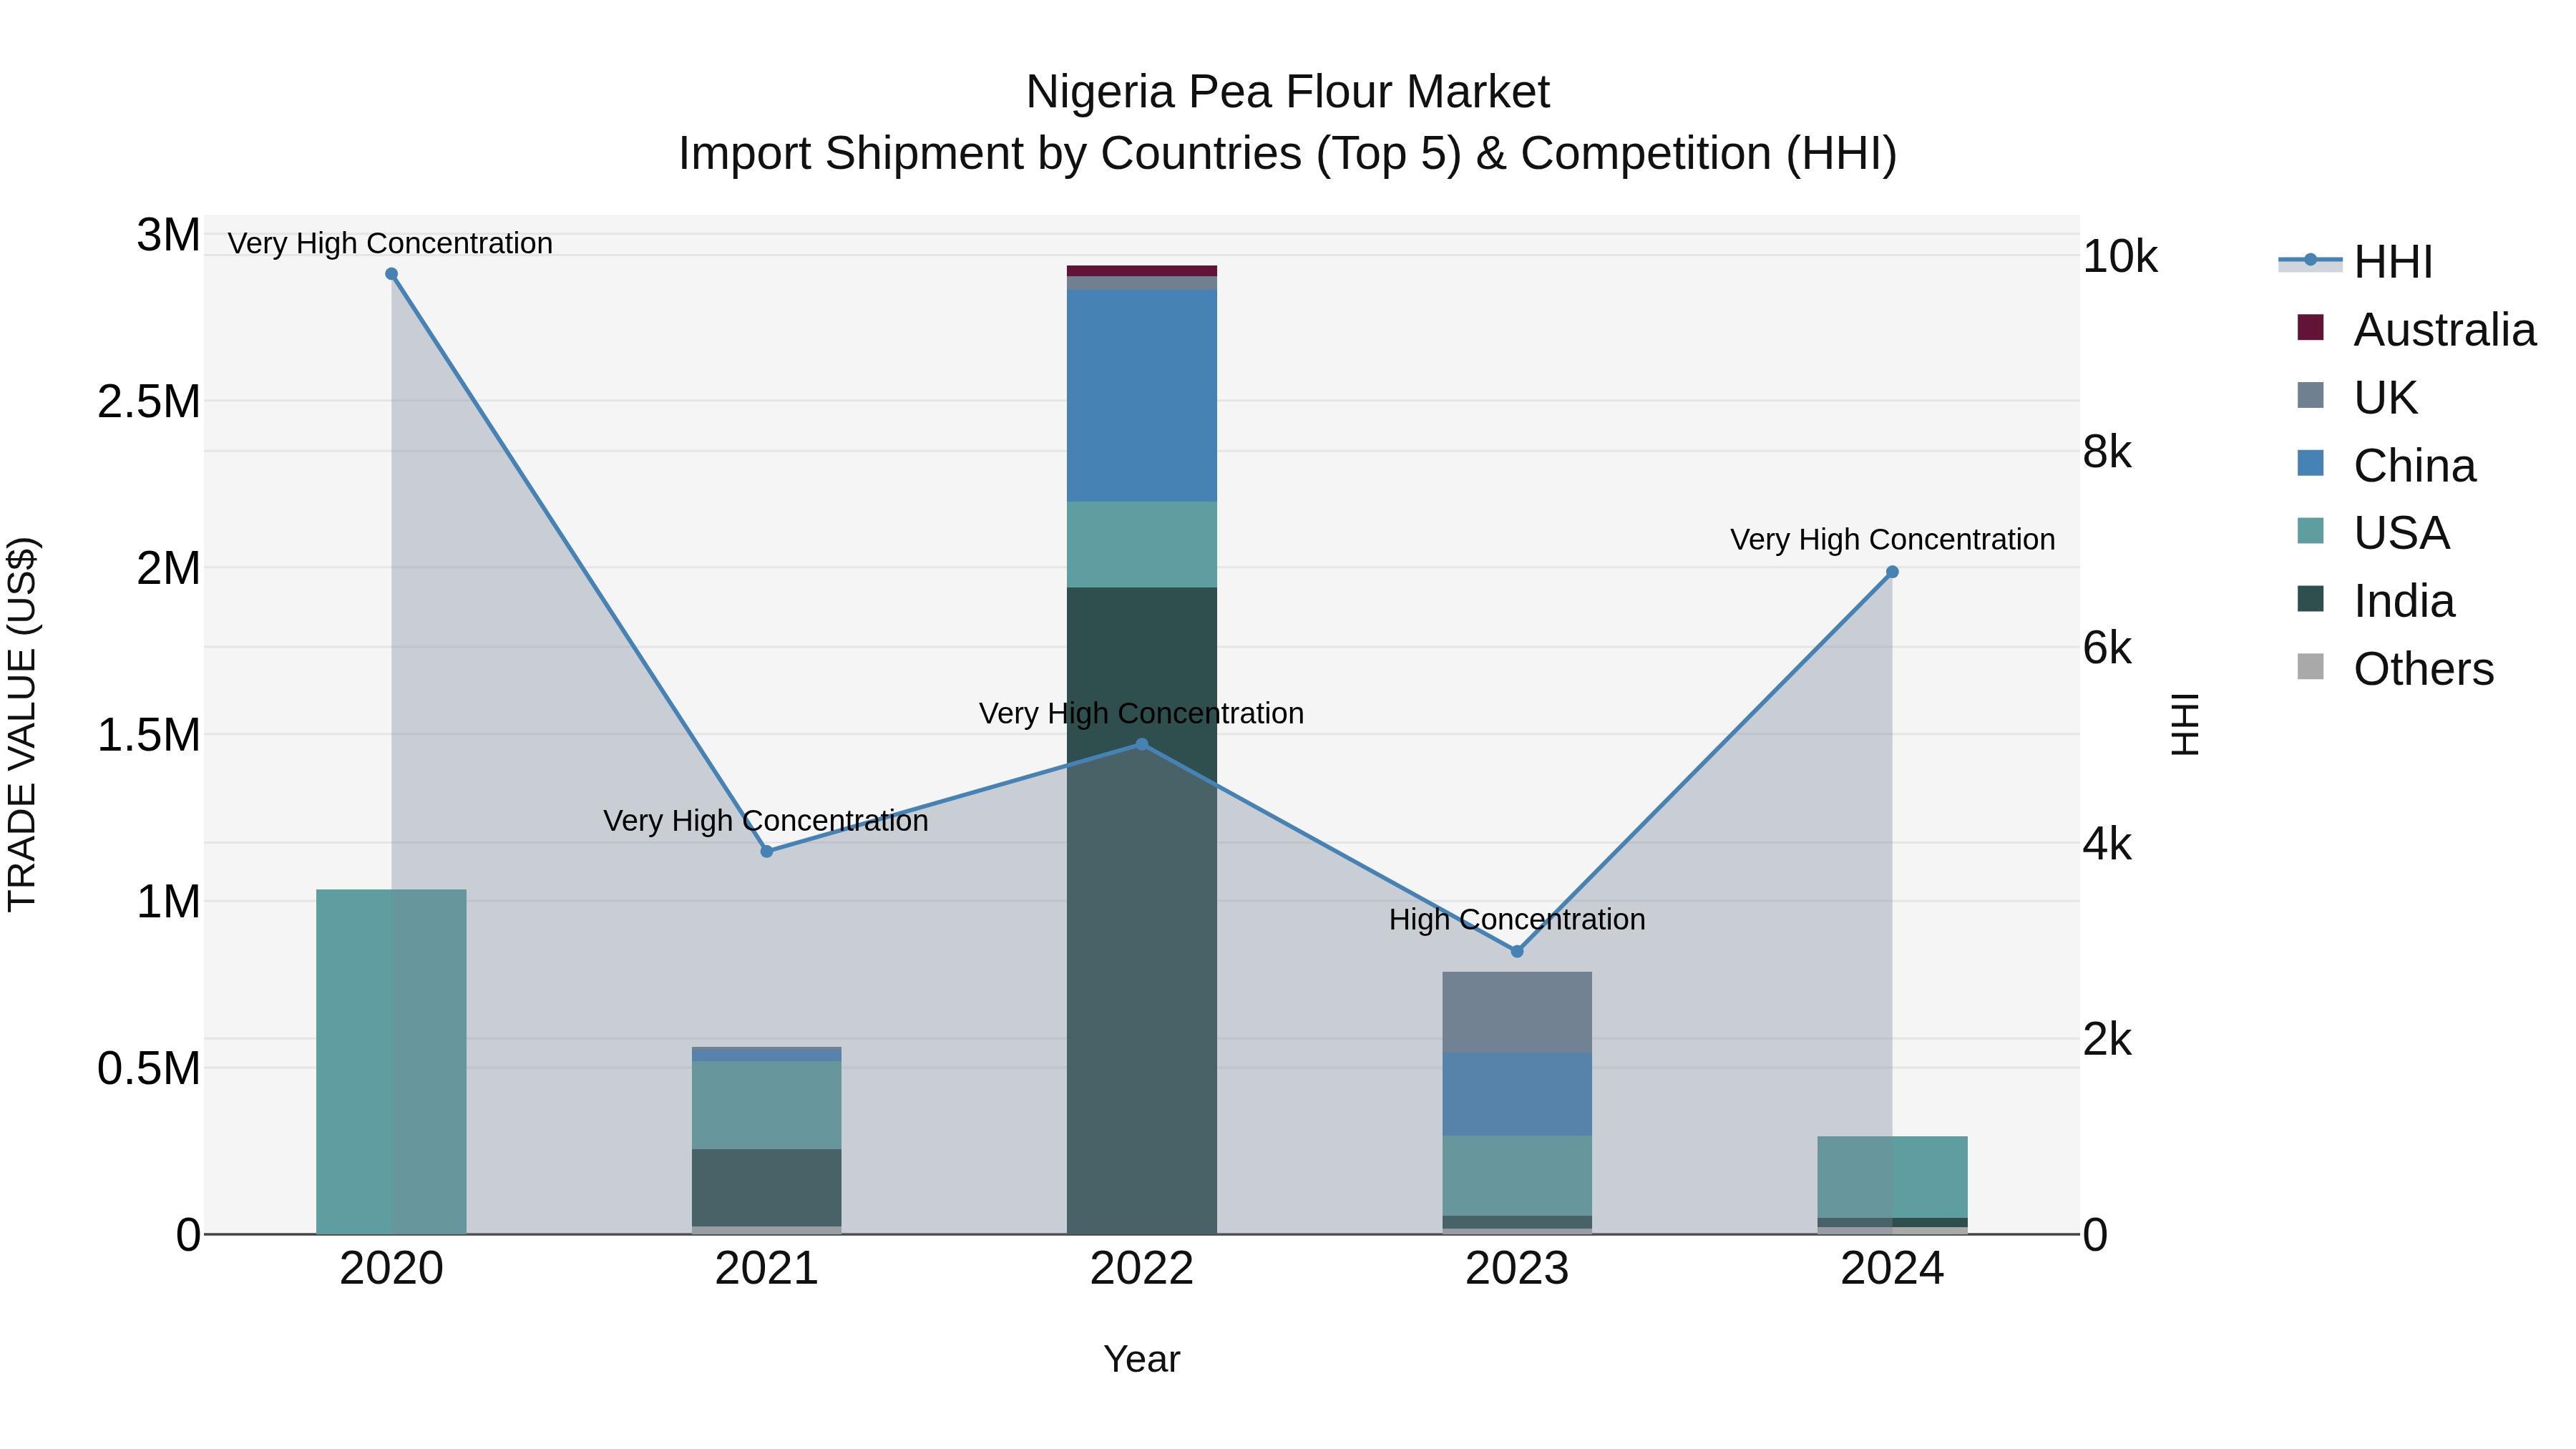This screenshot has width=2576, height=1449.
Task: Toggle the China legend entry
Action: click(x=2386, y=465)
